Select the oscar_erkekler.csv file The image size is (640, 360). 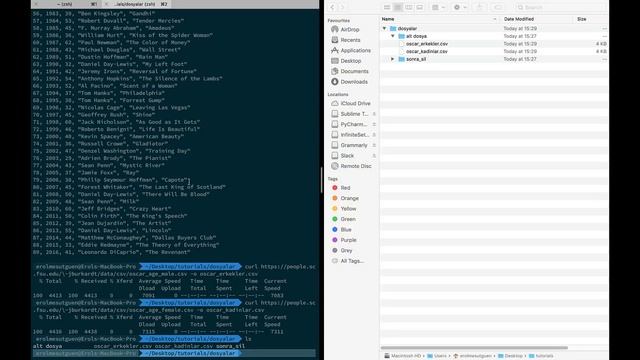494,44
